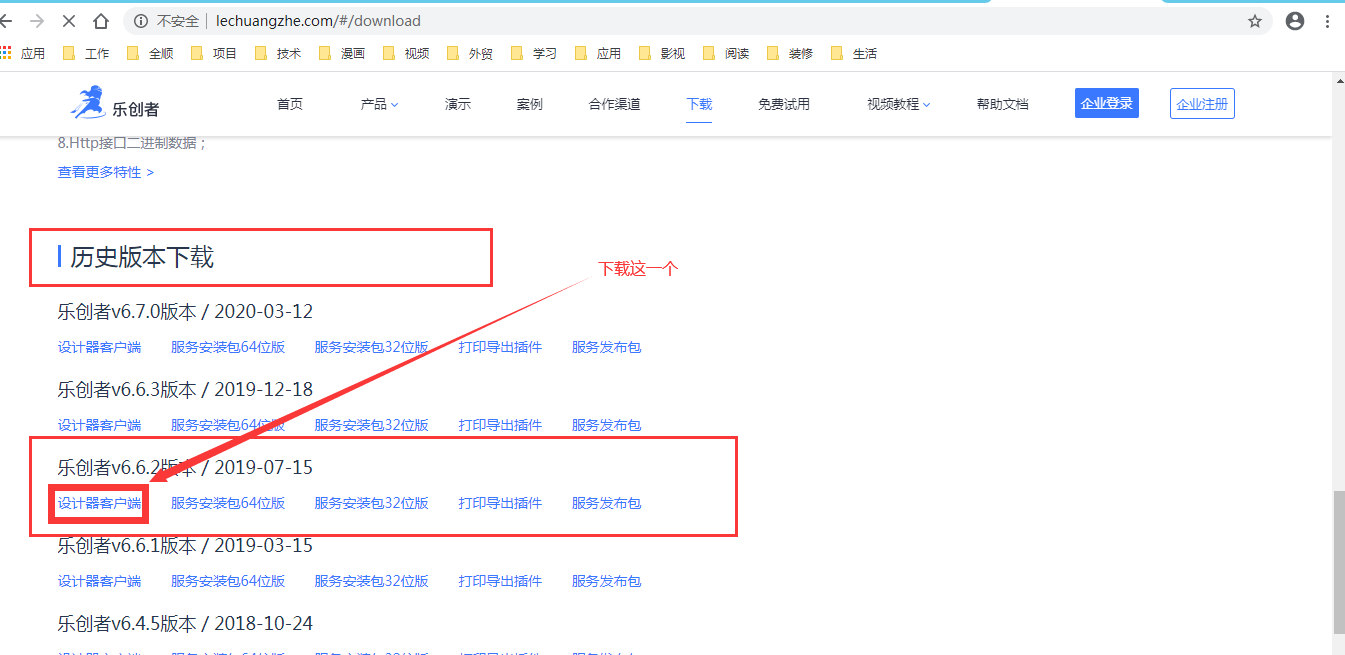Open the 应用 apps grid shortcut
1345x655 pixels.
click(23, 53)
